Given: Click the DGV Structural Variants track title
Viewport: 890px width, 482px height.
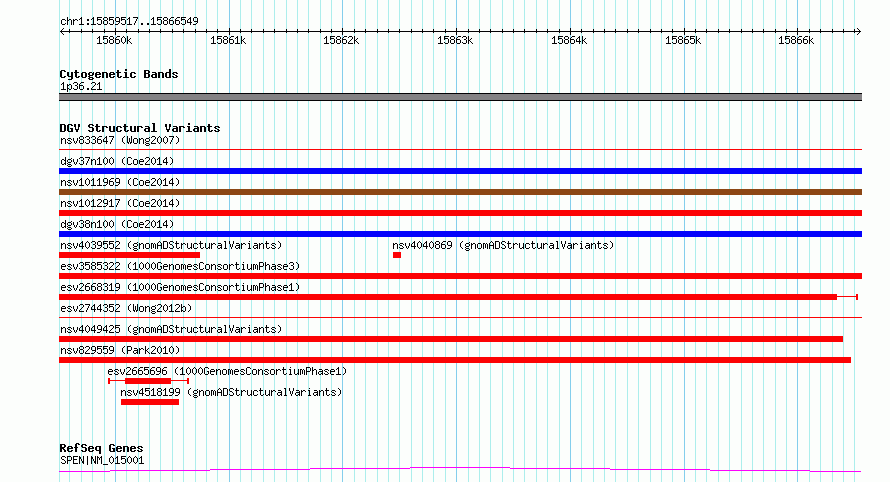Looking at the screenshot, I should click(x=140, y=128).
